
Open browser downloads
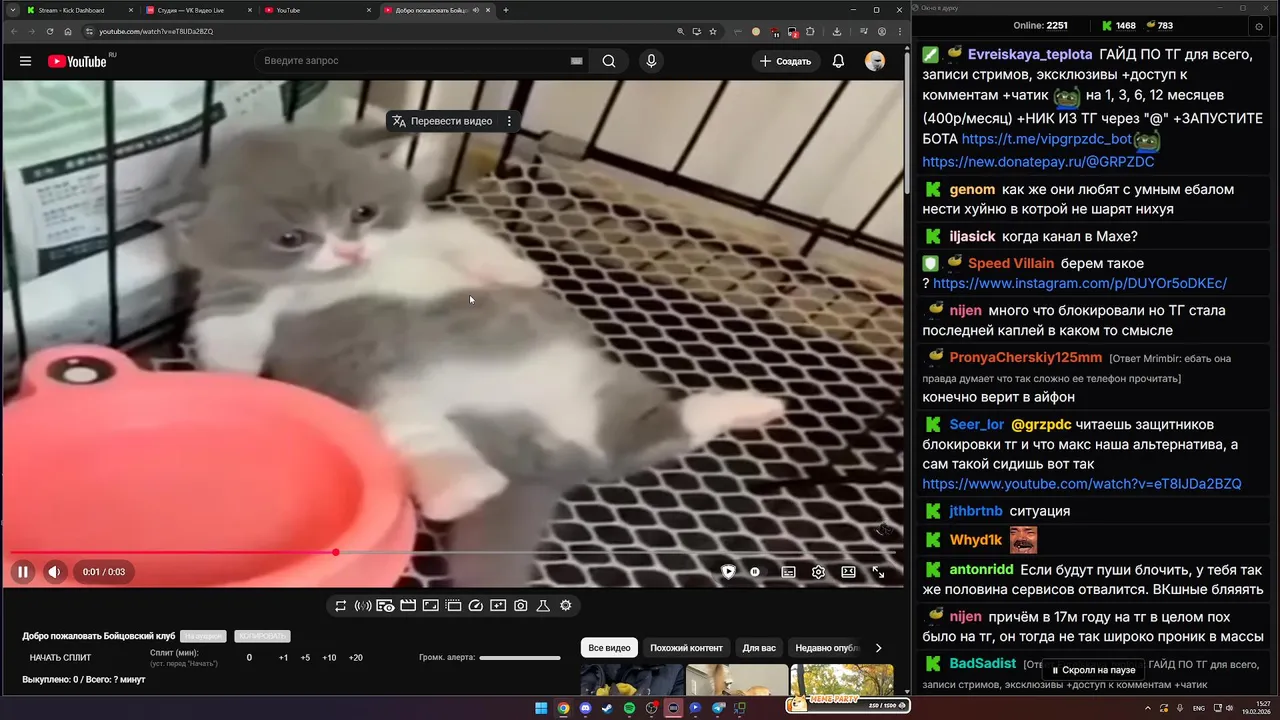point(837,31)
